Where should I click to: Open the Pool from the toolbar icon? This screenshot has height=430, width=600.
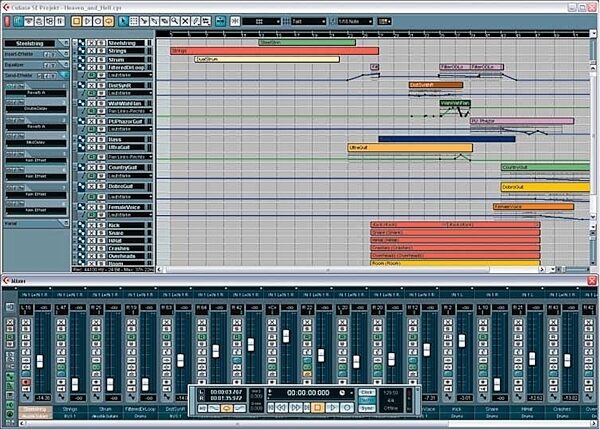(49, 21)
